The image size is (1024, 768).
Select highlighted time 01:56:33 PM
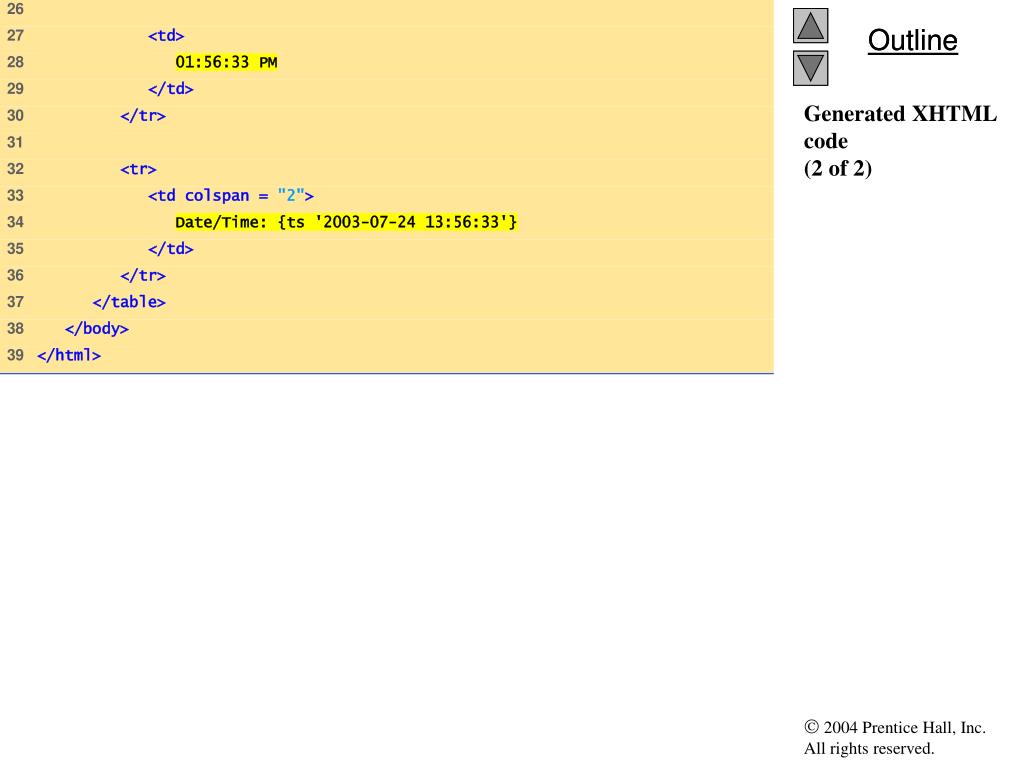226,62
